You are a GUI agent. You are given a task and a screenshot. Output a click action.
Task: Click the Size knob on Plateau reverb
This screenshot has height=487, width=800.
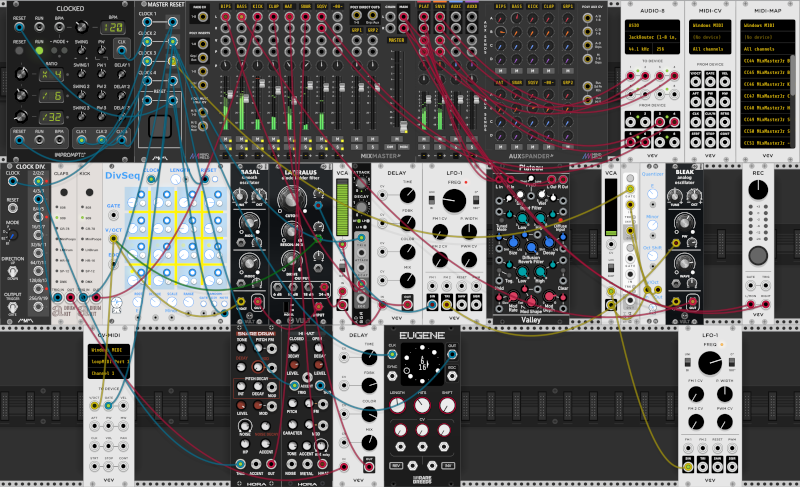coord(513,242)
